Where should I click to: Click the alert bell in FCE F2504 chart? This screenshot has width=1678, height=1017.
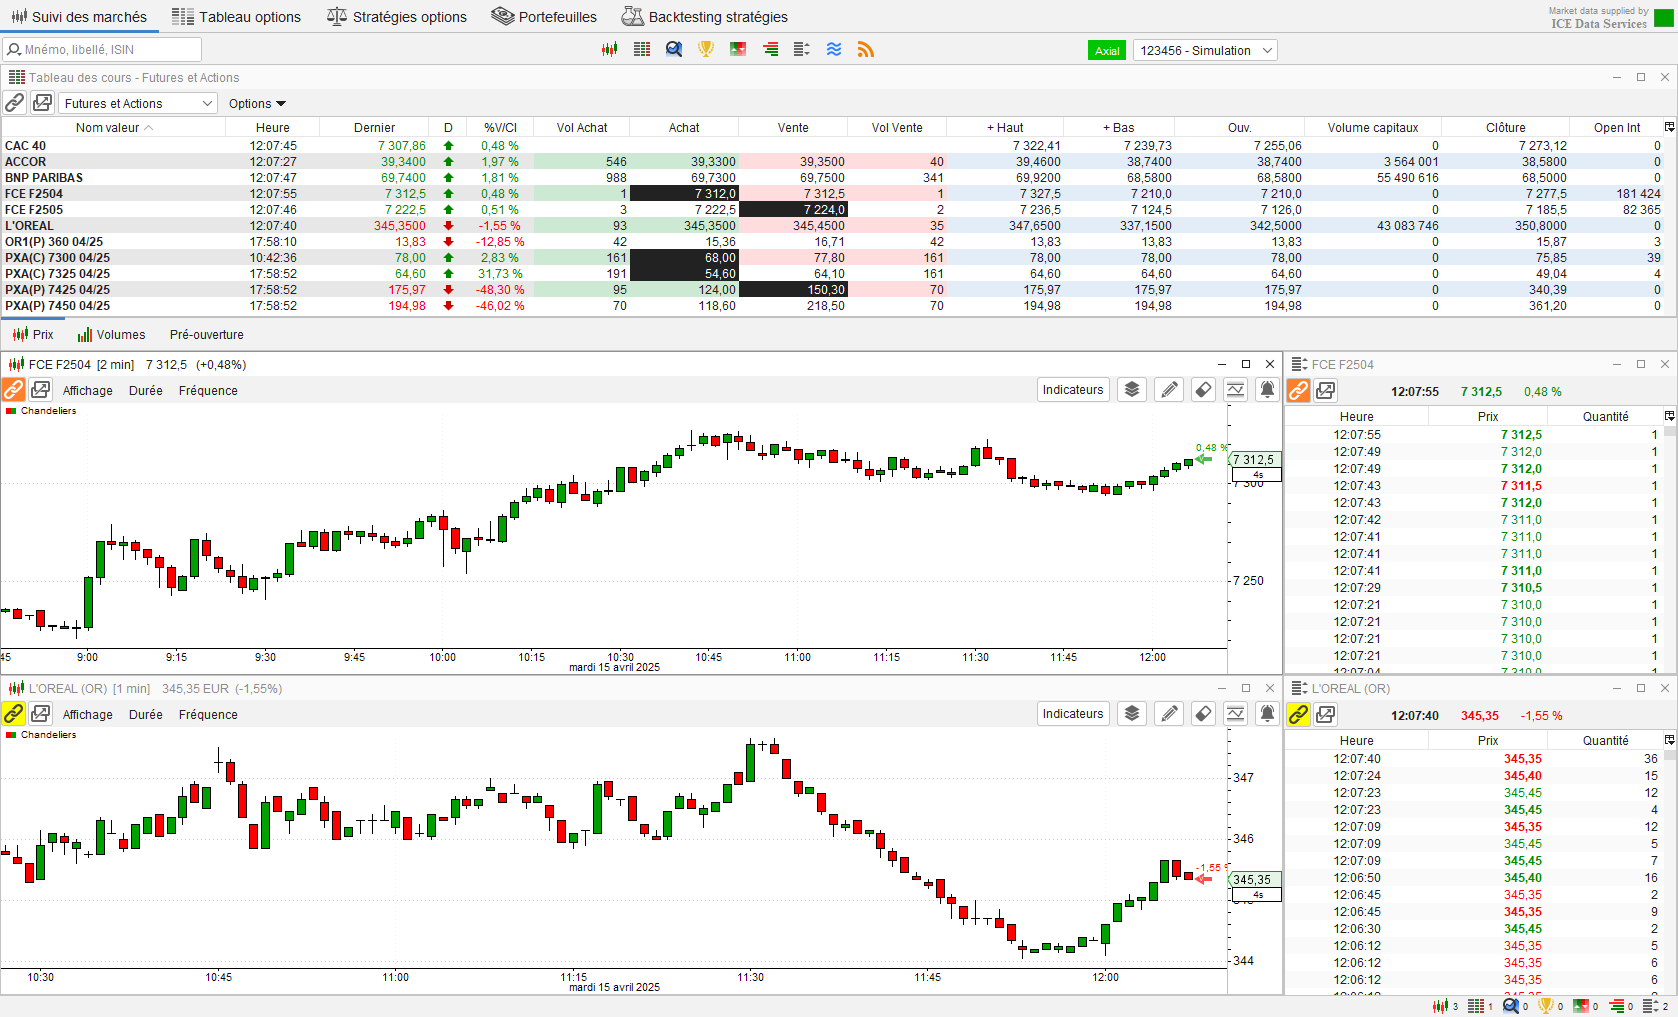coord(1267,390)
